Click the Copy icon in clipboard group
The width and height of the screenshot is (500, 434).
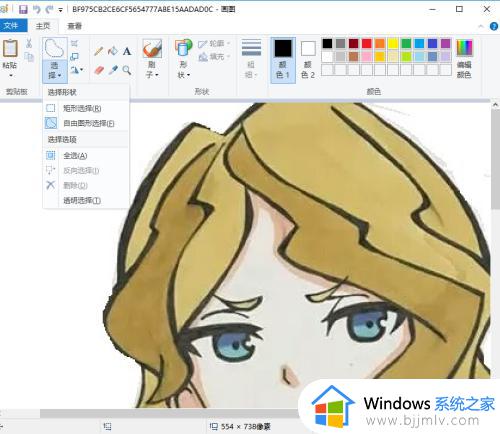(29, 57)
